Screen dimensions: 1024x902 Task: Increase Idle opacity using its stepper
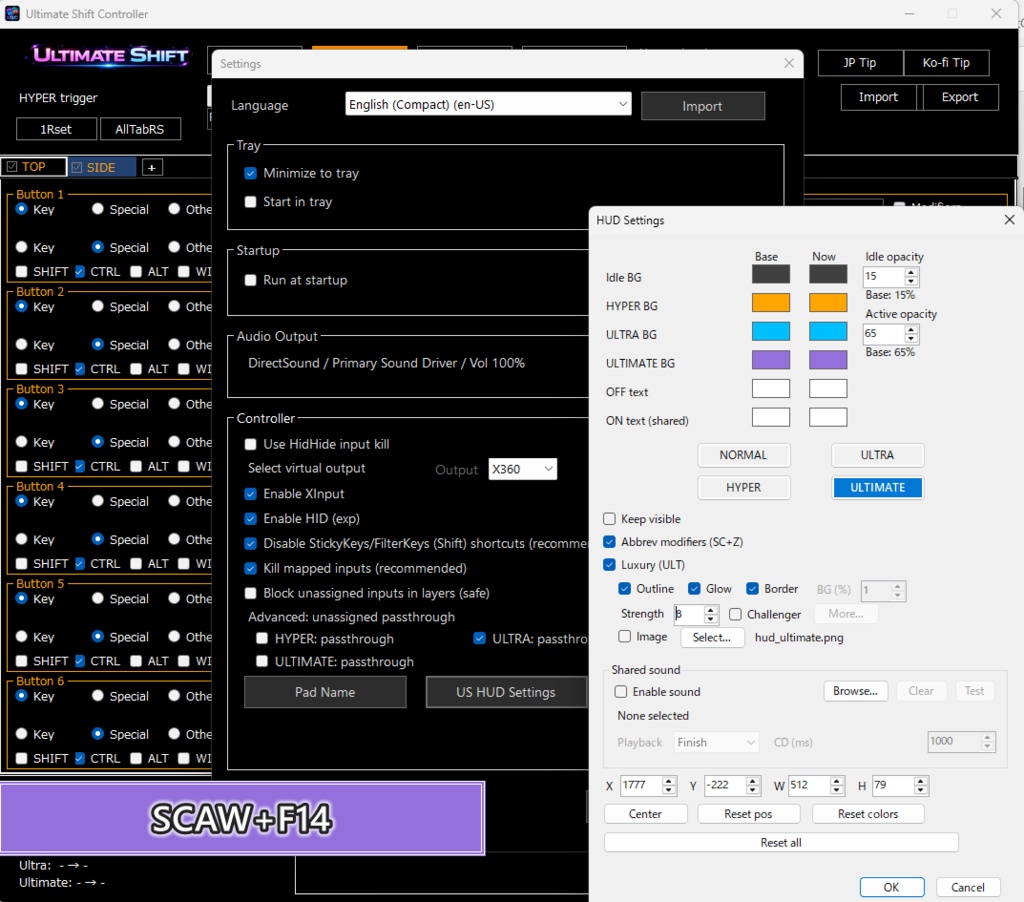point(910,271)
